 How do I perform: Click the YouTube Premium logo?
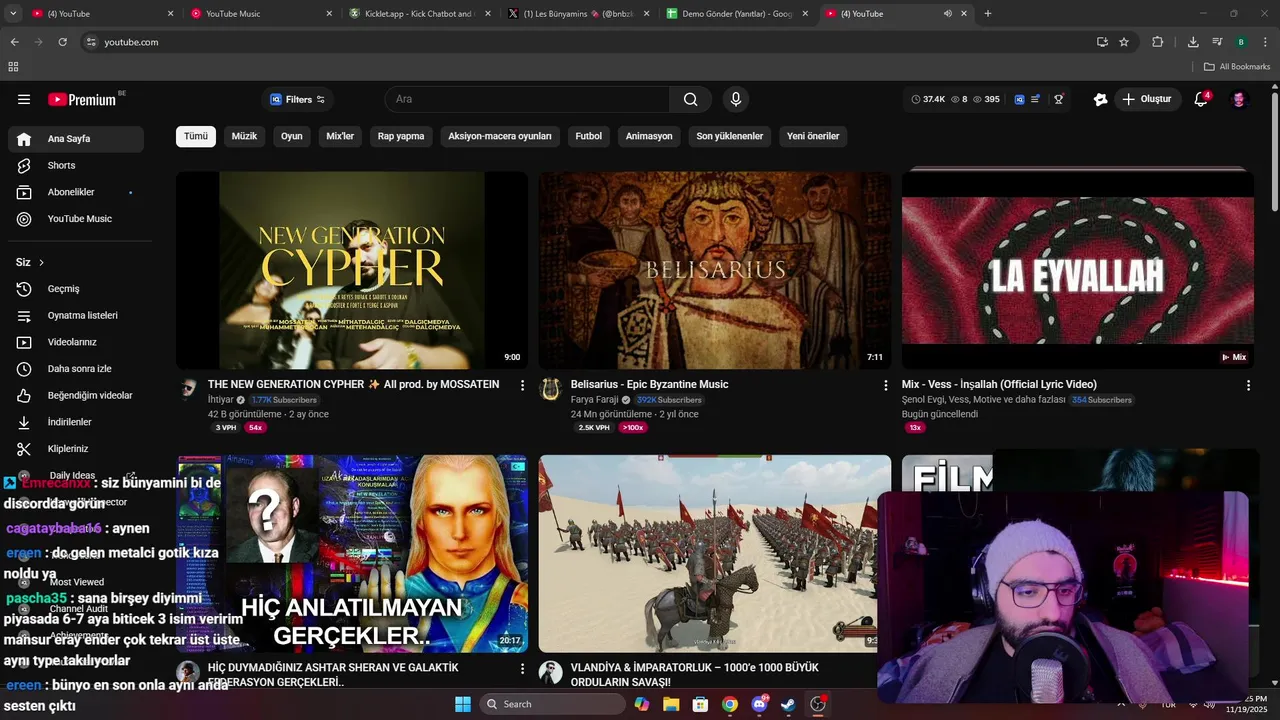click(x=82, y=99)
